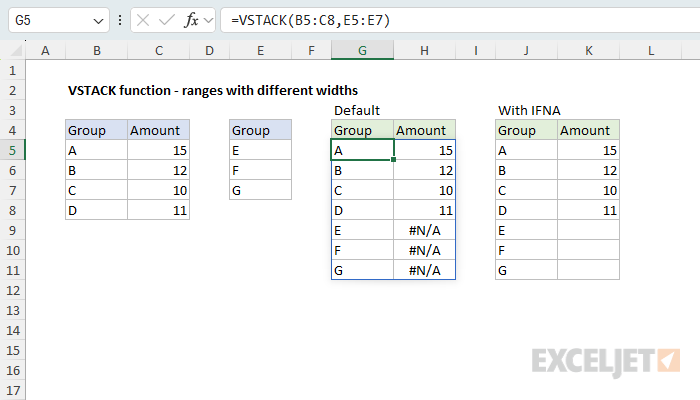Select empty cell K9 beside 'E'

[588, 230]
